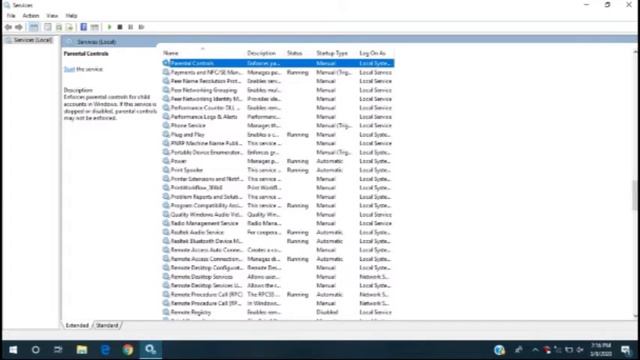Click the gear icon beside Plug and Play

(x=166, y=134)
